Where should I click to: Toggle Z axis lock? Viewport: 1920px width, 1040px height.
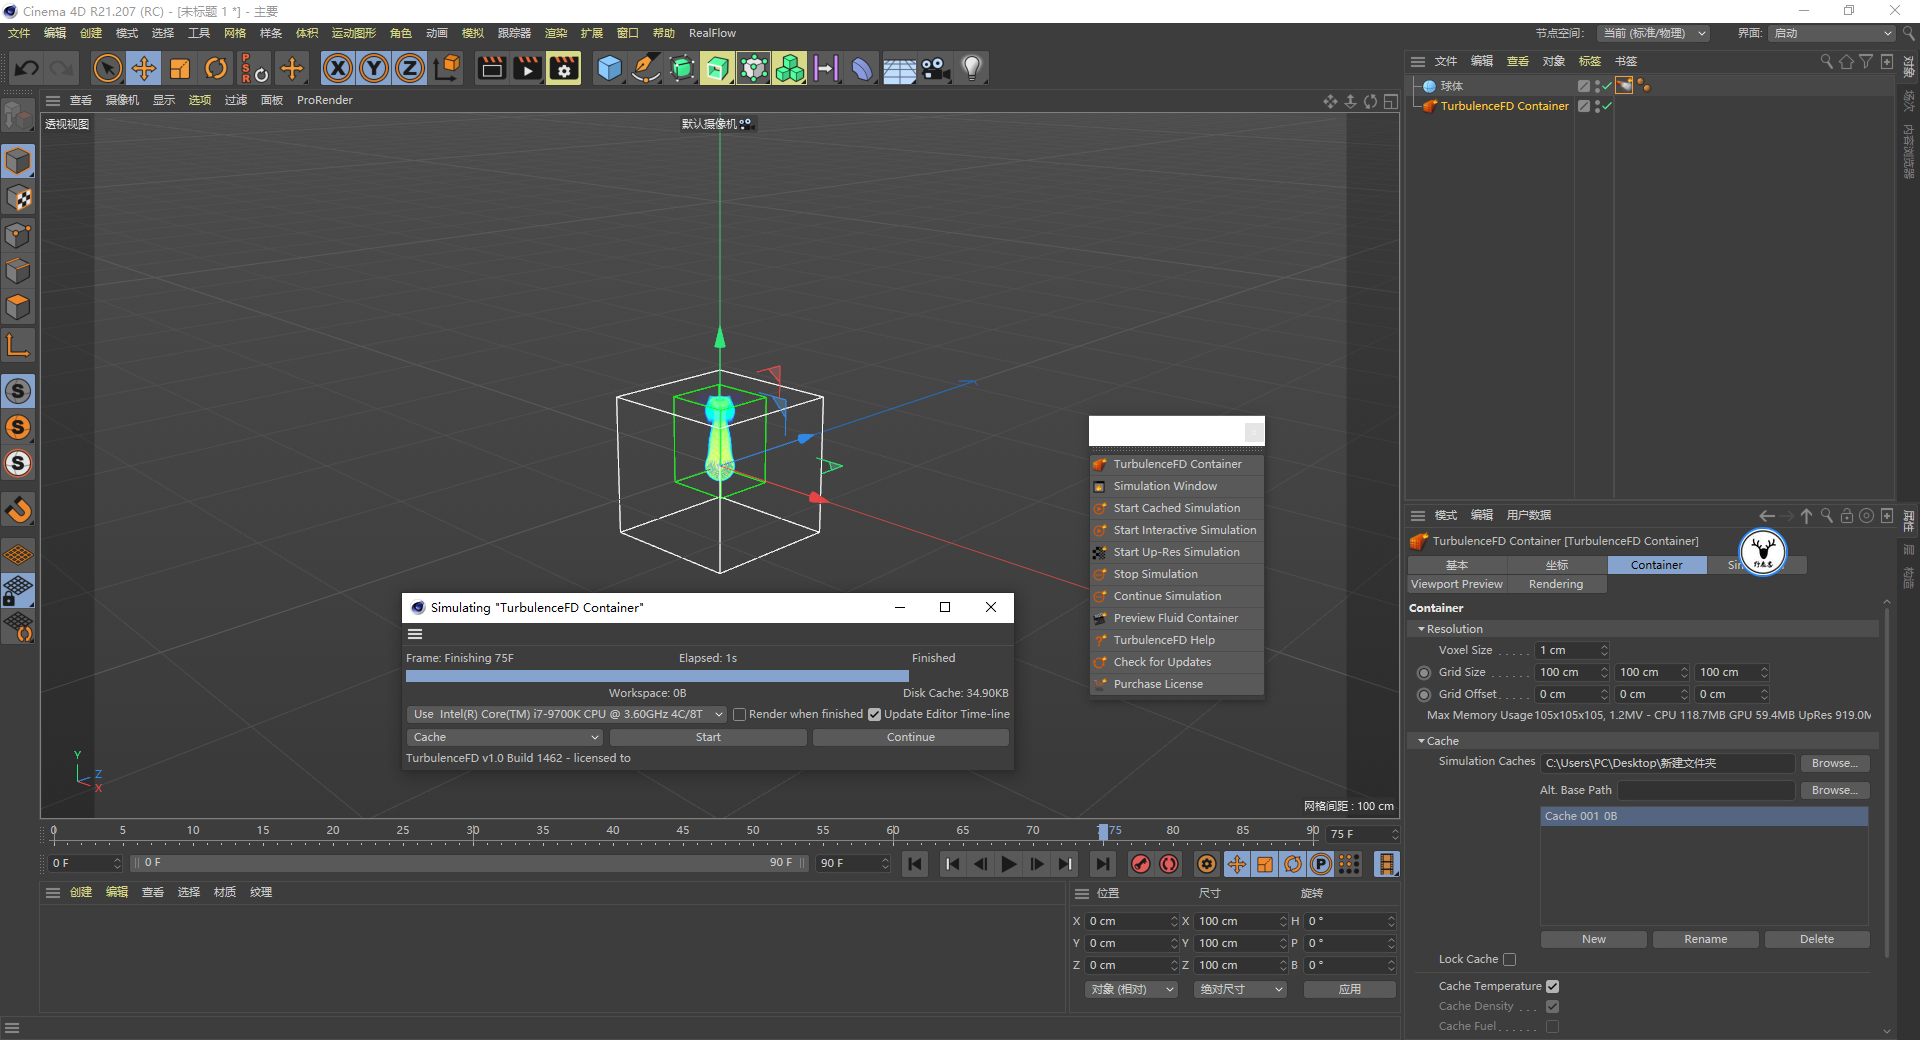tap(410, 68)
